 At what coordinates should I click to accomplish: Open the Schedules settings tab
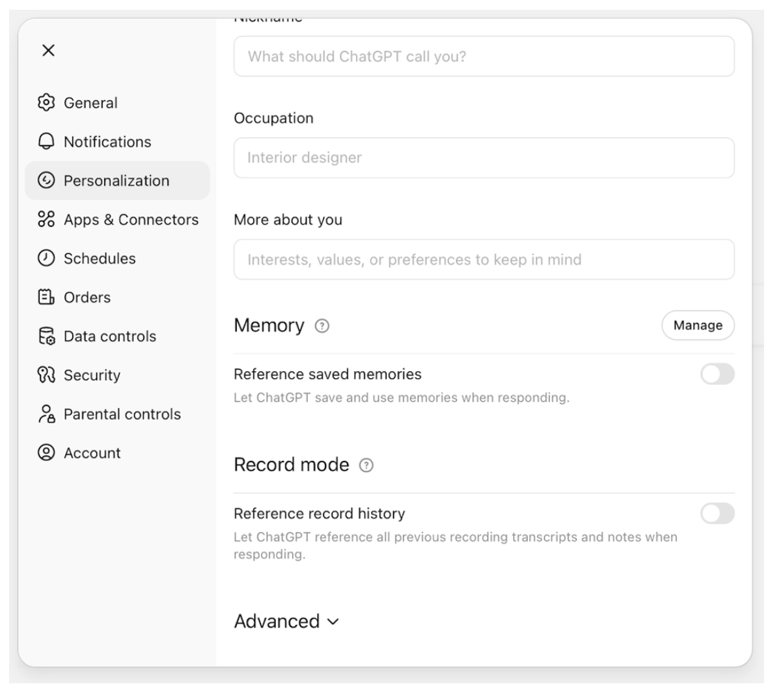pyautogui.click(x=118, y=258)
